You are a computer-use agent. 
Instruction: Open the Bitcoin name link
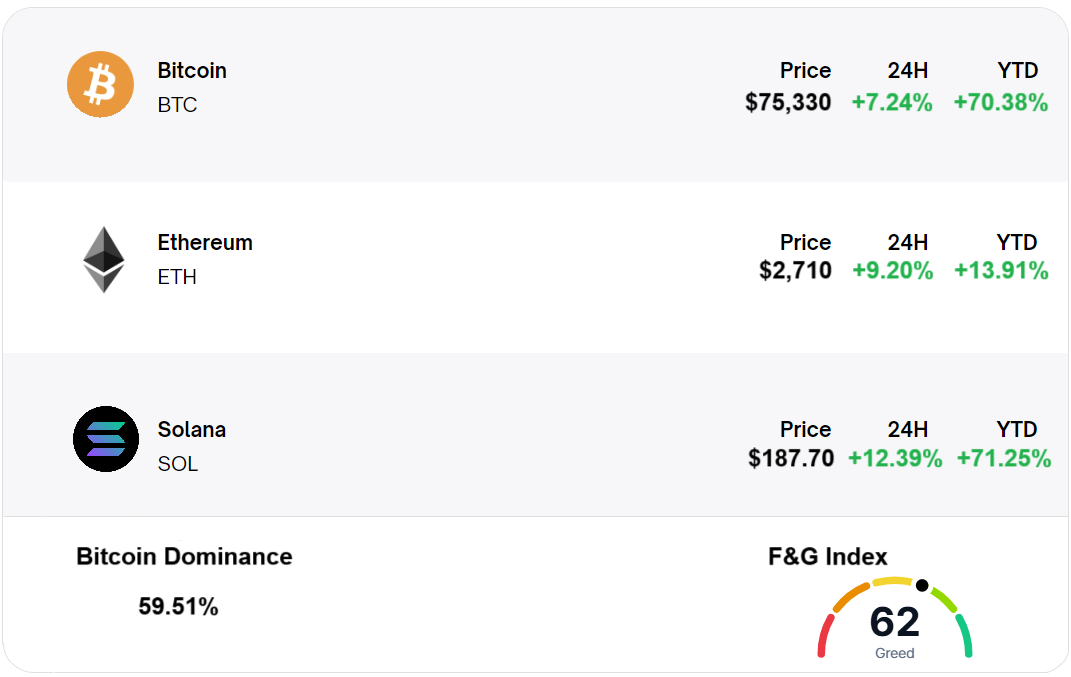pos(192,71)
